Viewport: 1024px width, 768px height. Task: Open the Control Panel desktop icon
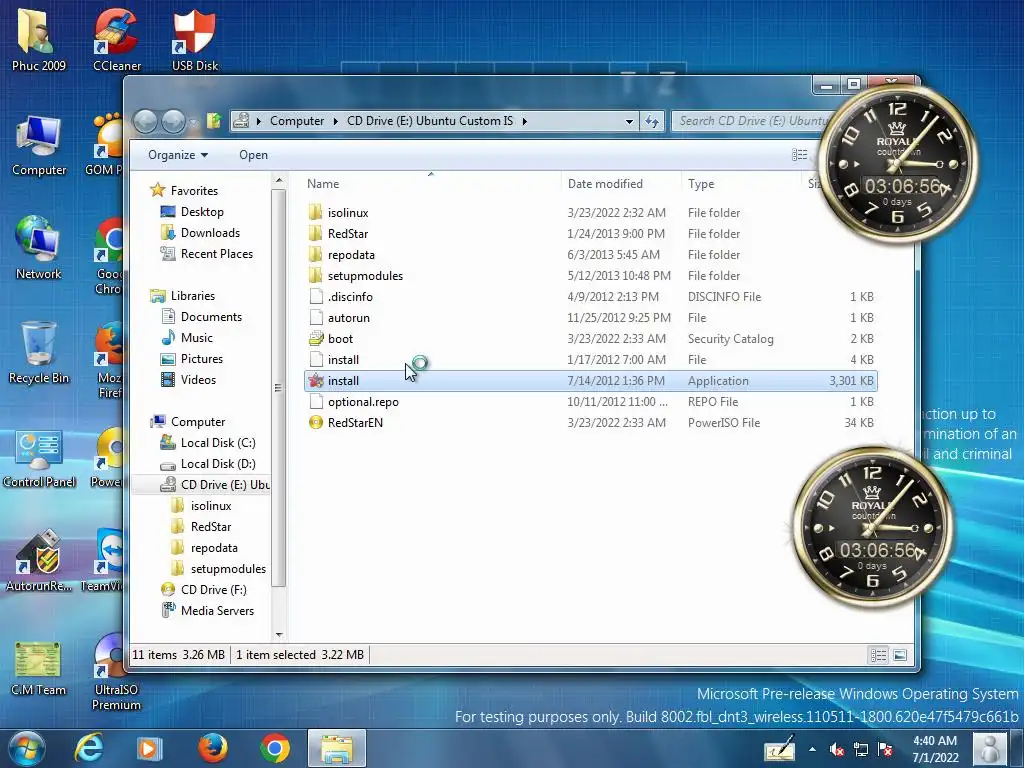tap(39, 457)
